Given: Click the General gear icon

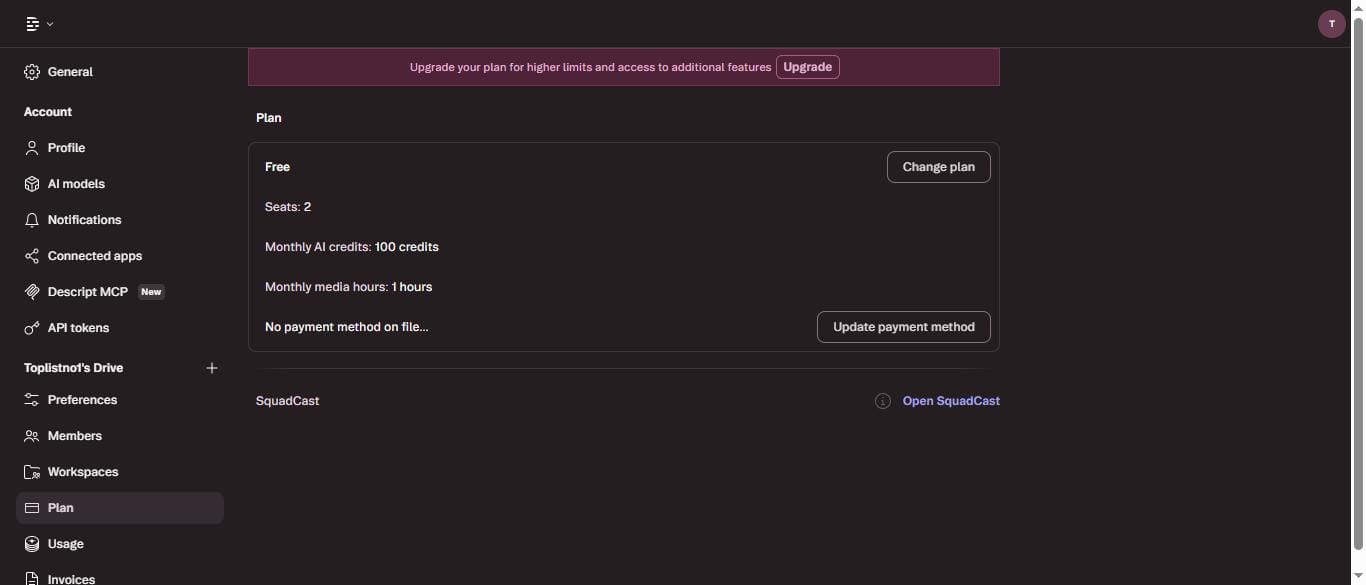Looking at the screenshot, I should point(32,72).
